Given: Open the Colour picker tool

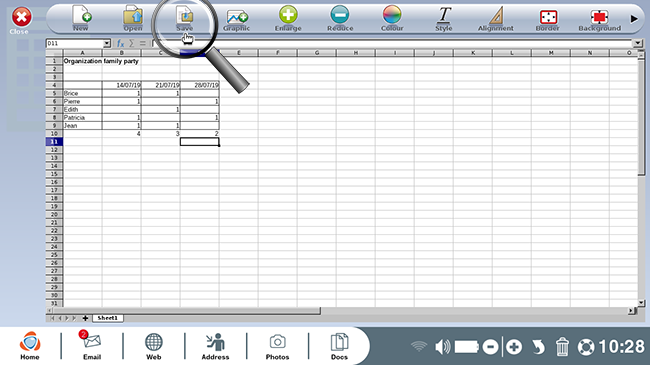Looking at the screenshot, I should coord(392,18).
